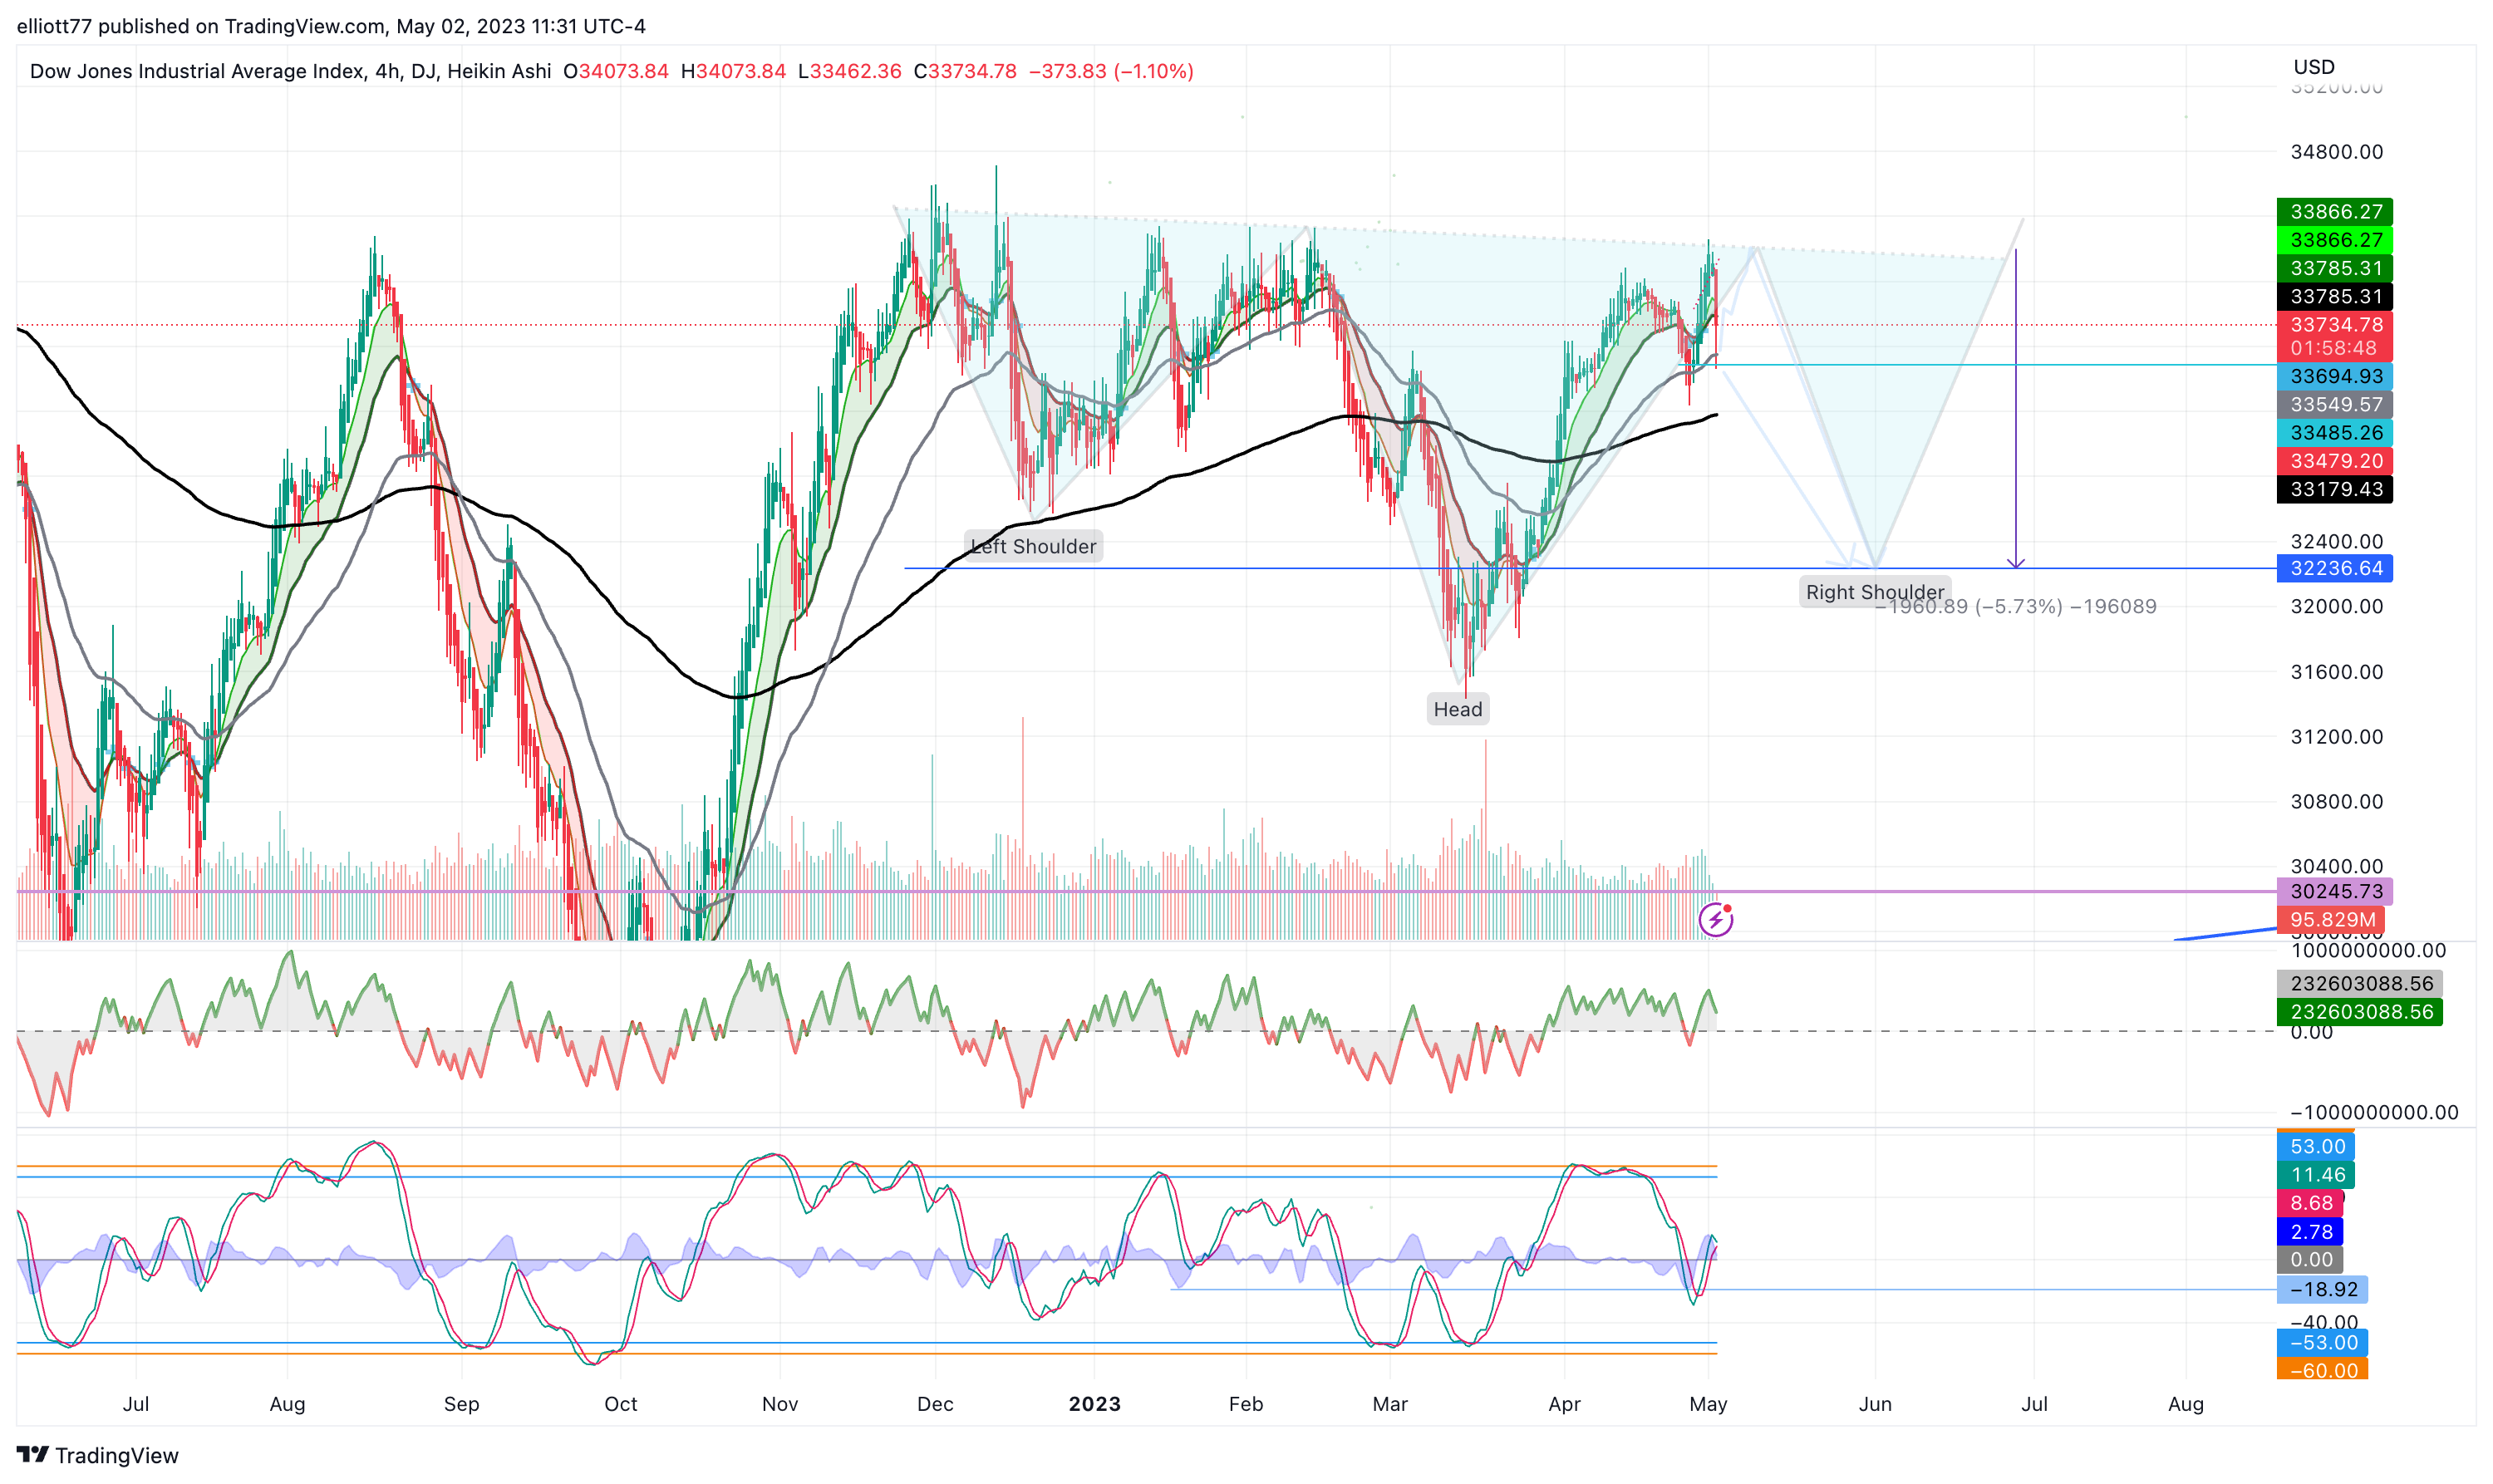The width and height of the screenshot is (2493, 1484).
Task: Click the TradingView logo at bottom left
Action: coord(97,1455)
